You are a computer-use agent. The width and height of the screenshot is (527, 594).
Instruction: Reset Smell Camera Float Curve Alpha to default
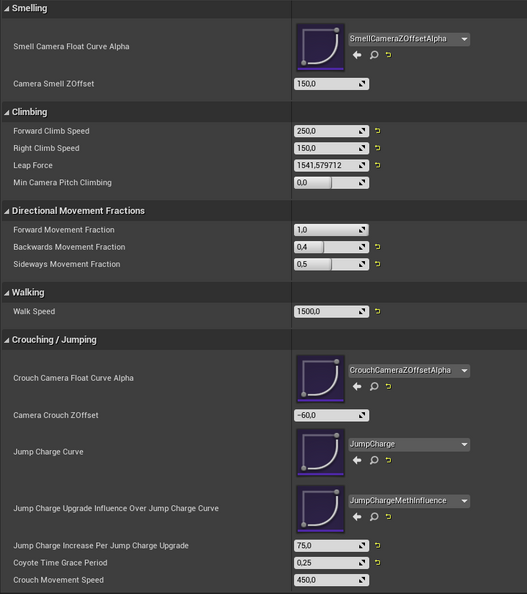388,55
